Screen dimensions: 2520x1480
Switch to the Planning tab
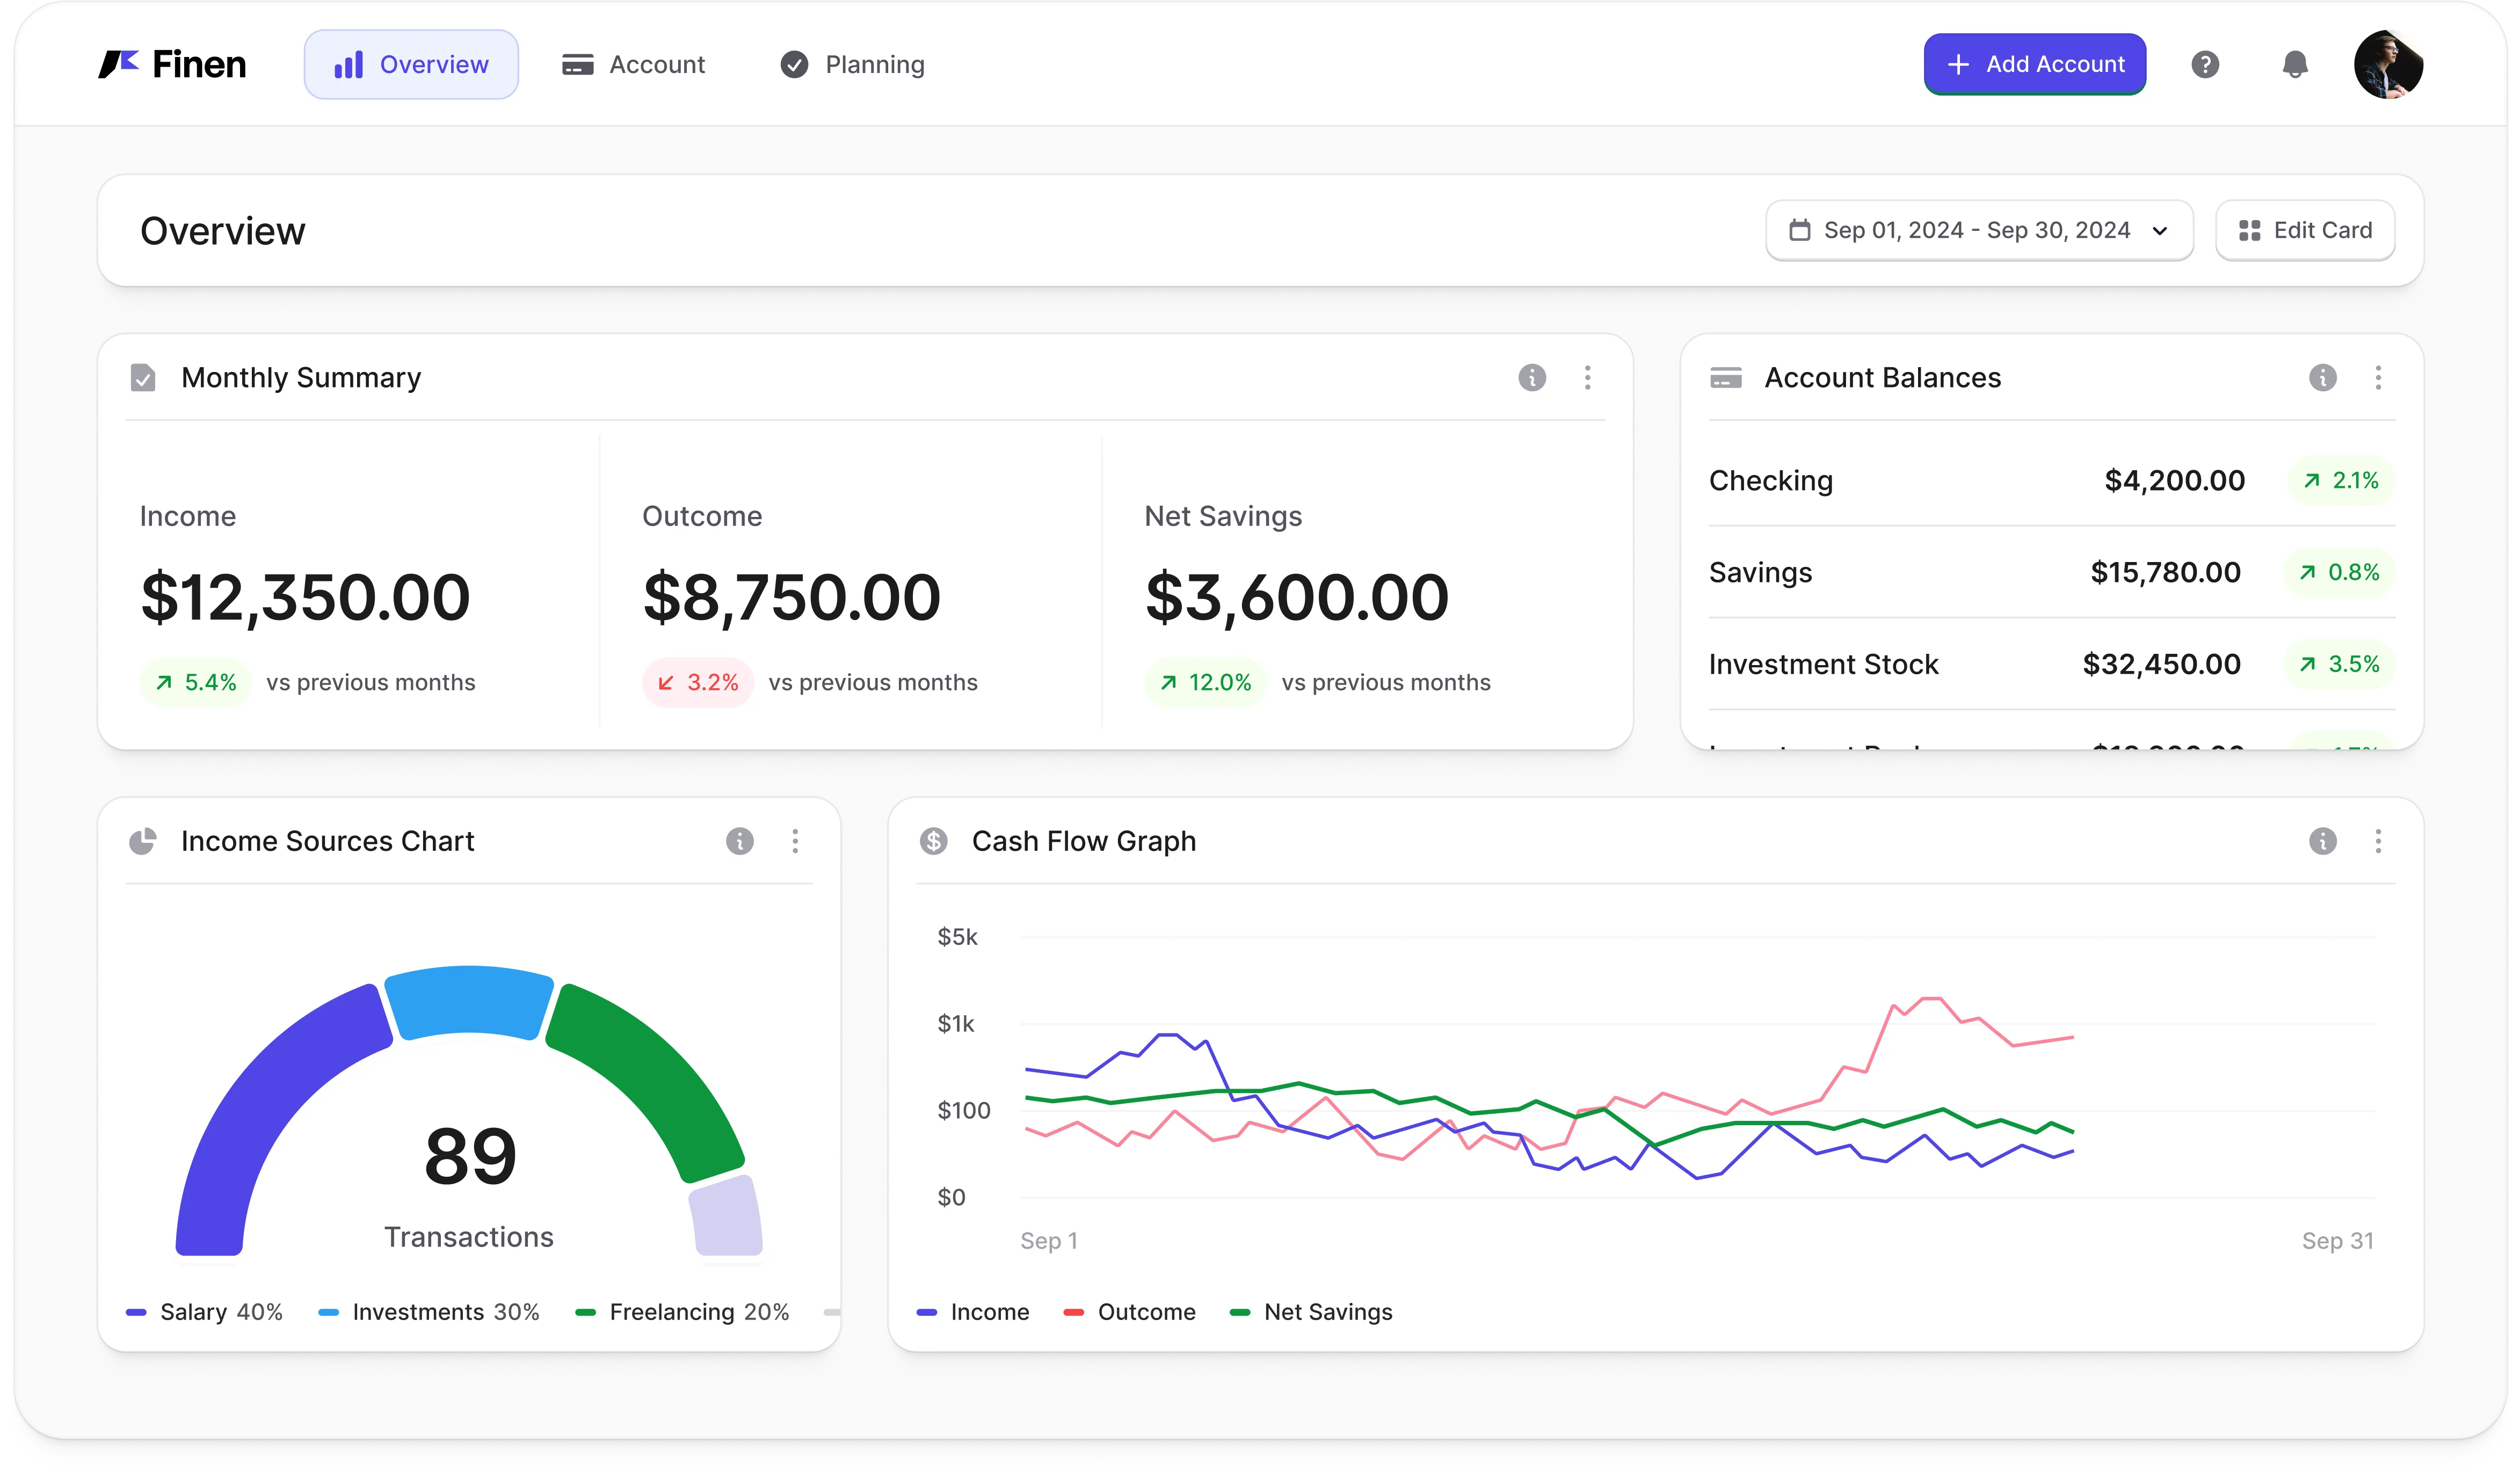tap(853, 65)
